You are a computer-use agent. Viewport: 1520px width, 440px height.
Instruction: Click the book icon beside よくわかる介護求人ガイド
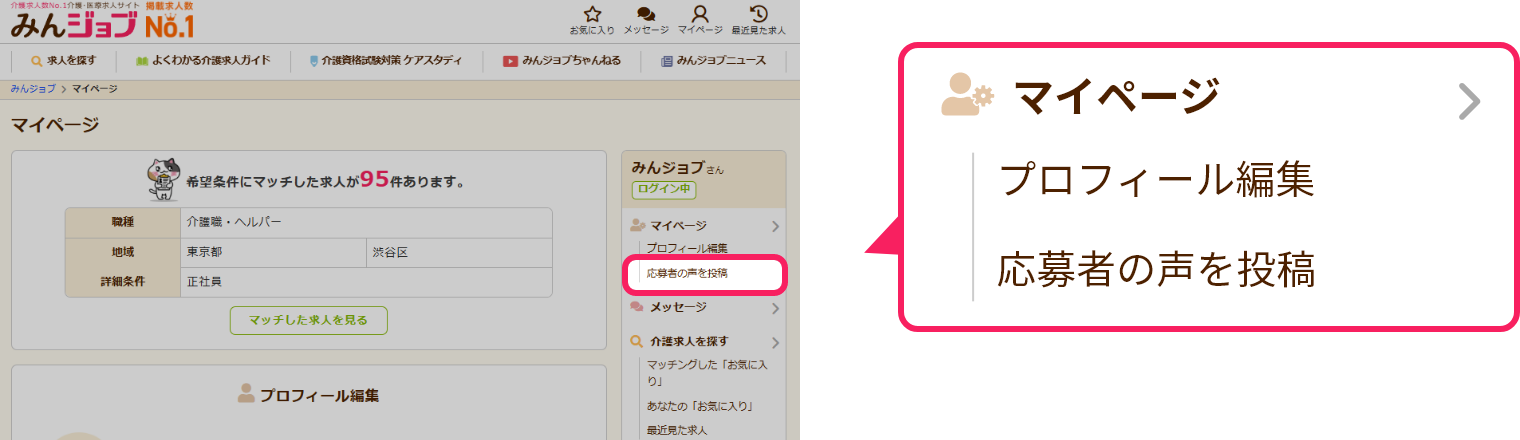pos(142,61)
